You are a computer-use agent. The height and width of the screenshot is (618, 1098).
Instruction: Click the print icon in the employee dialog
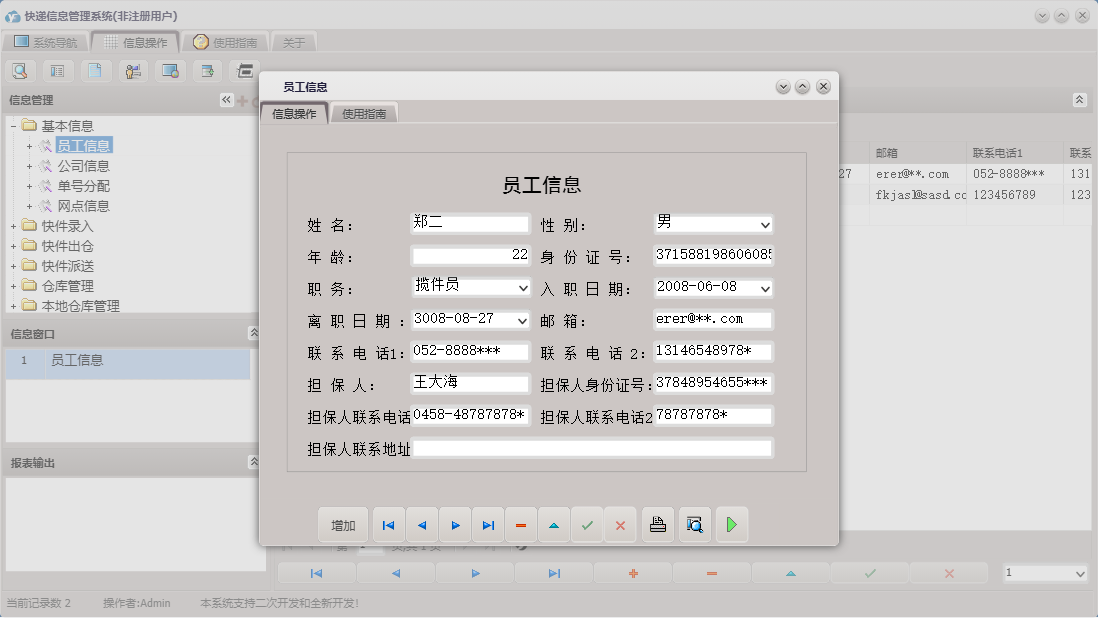click(x=657, y=524)
